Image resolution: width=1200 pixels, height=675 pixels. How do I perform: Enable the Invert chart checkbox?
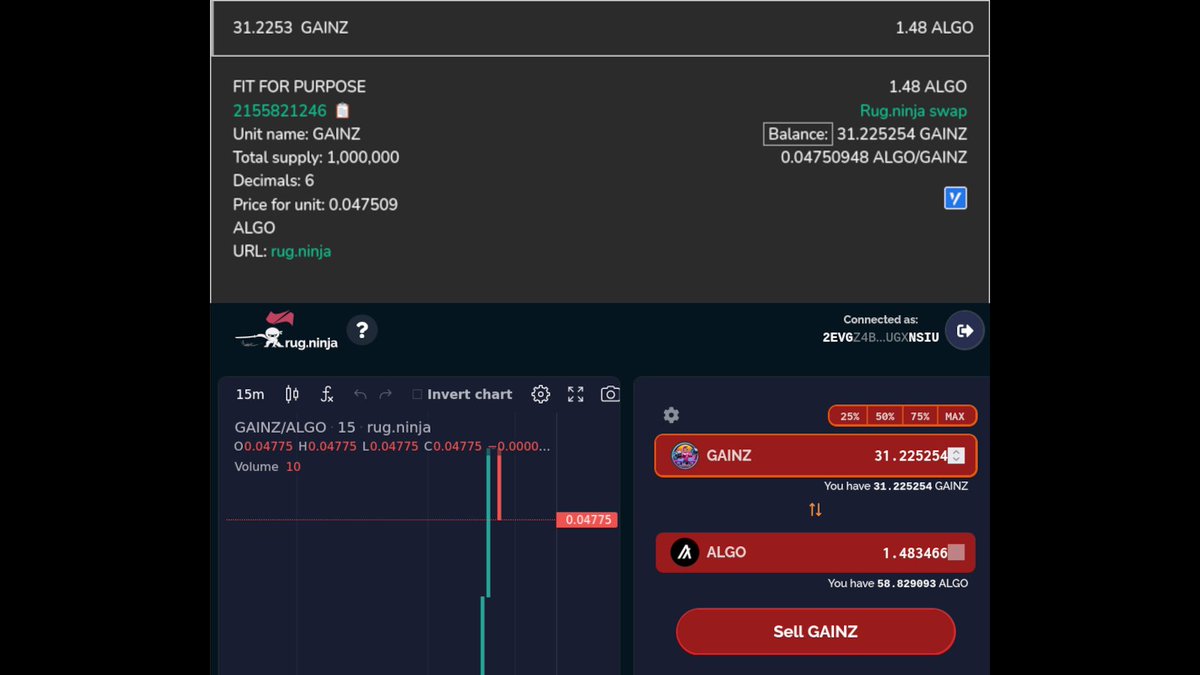(418, 394)
